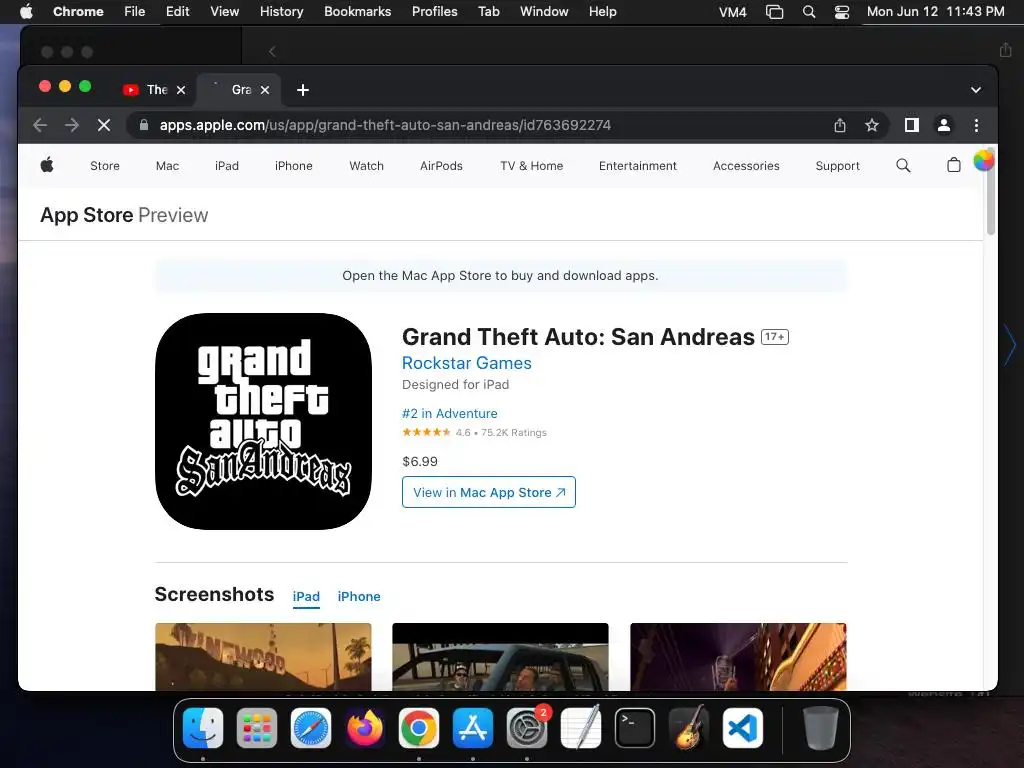Open the Vinewood sign screenshot thumbnail

click(x=263, y=656)
